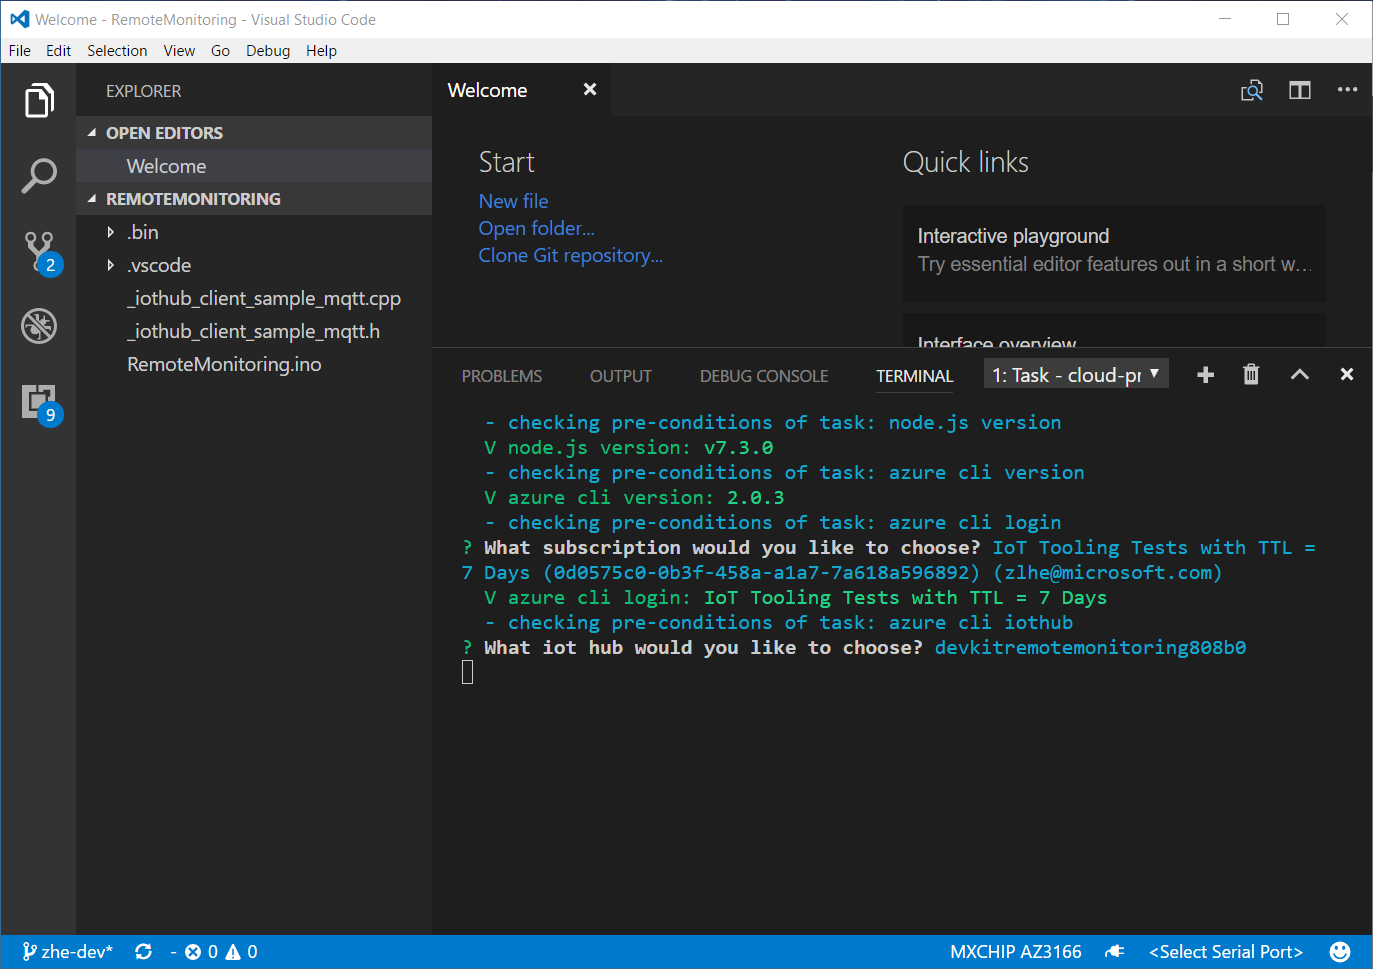Select the Welcome editor tab
This screenshot has height=969, width=1373.
point(520,90)
